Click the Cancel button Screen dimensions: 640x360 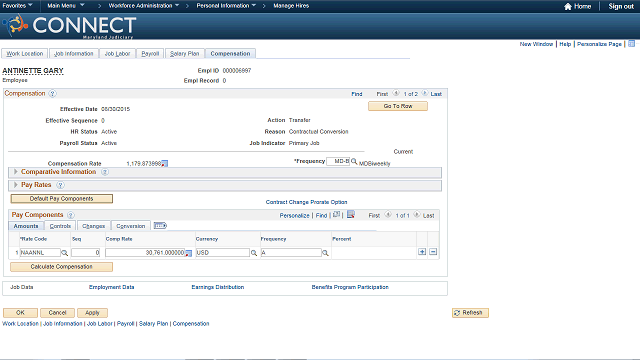(x=58, y=313)
